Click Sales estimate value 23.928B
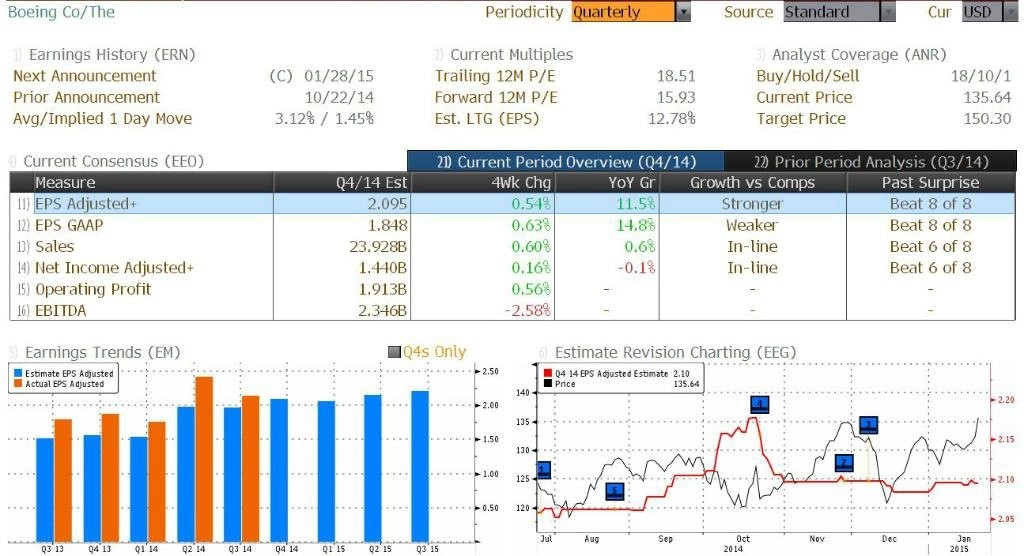 (378, 246)
